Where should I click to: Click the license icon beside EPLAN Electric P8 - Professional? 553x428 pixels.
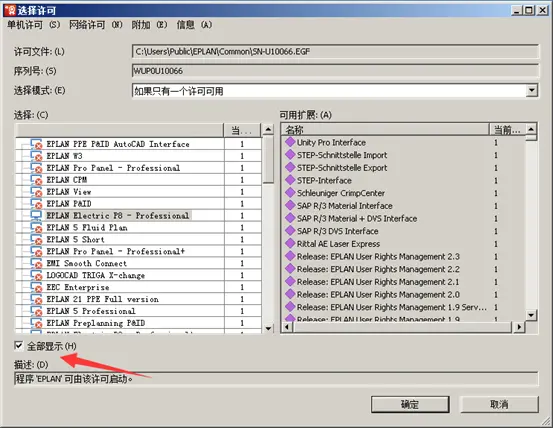pos(36,215)
